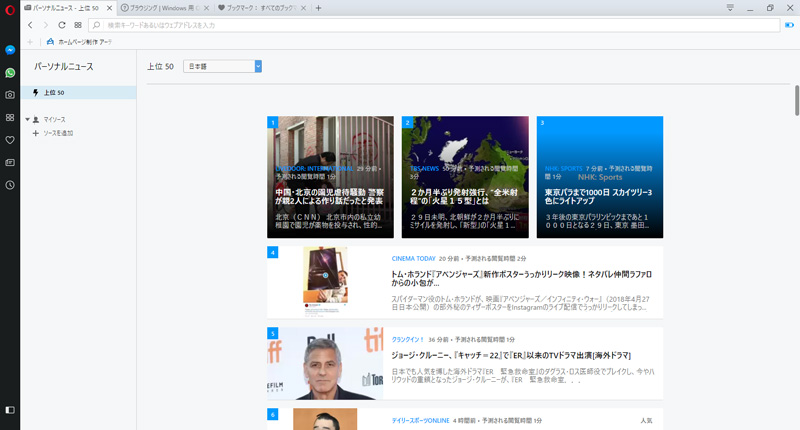The width and height of the screenshot is (800, 430).
Task: Open WhatsApp in the sidebar
Action: (10, 73)
